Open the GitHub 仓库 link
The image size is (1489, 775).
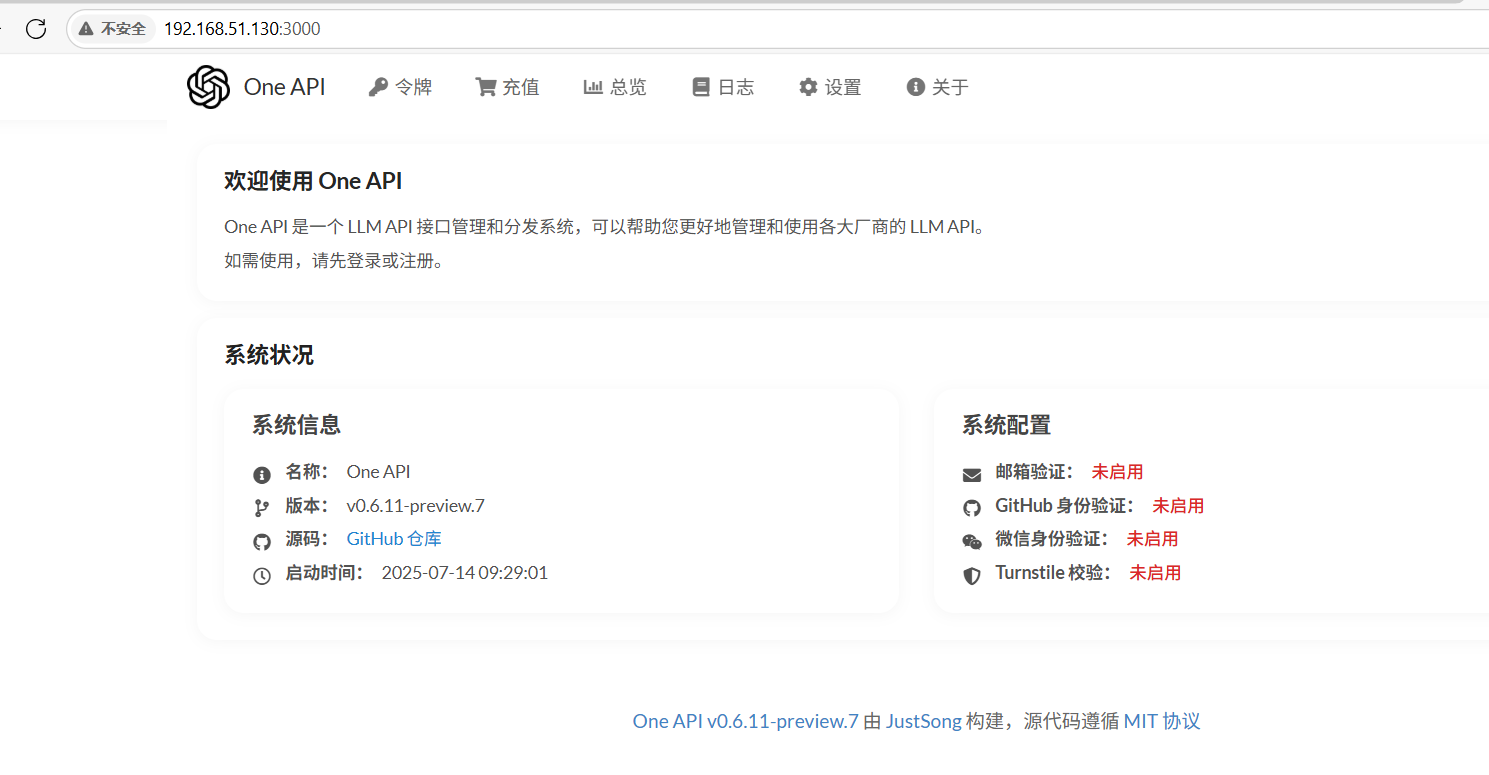pyautogui.click(x=394, y=539)
